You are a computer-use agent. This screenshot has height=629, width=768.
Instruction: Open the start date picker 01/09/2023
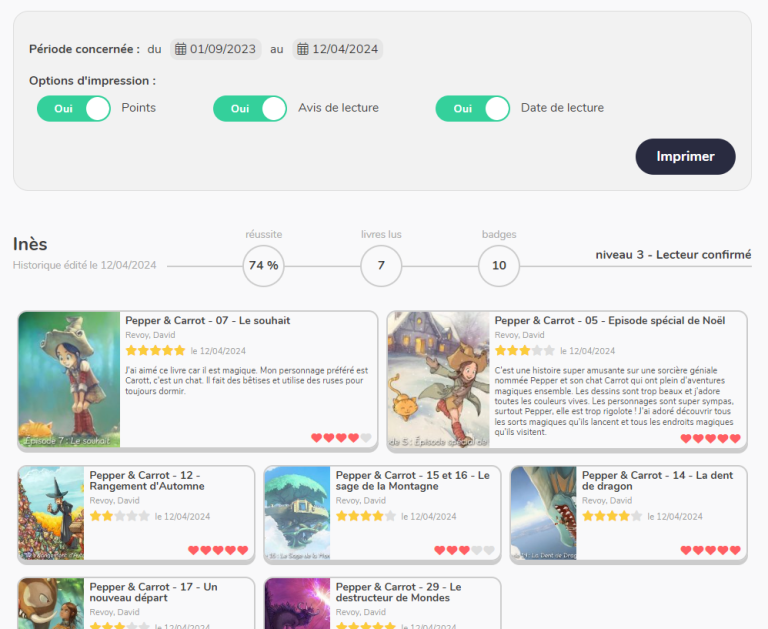pos(223,49)
